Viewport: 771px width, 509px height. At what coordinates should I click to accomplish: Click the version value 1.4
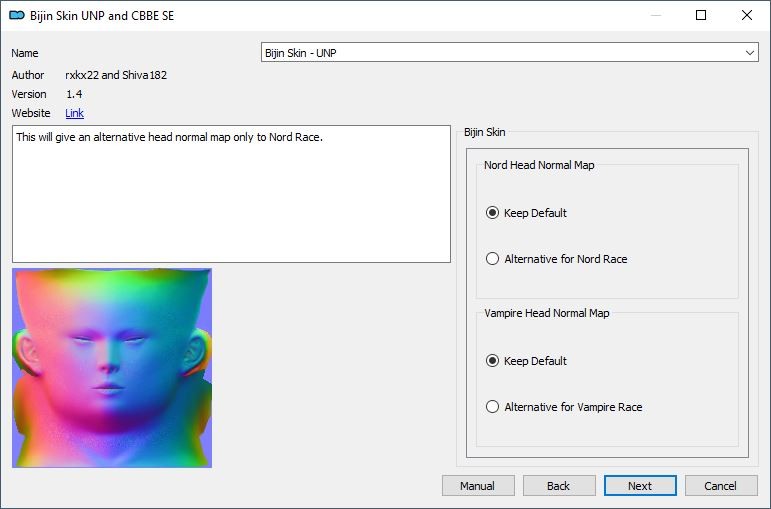tap(74, 94)
